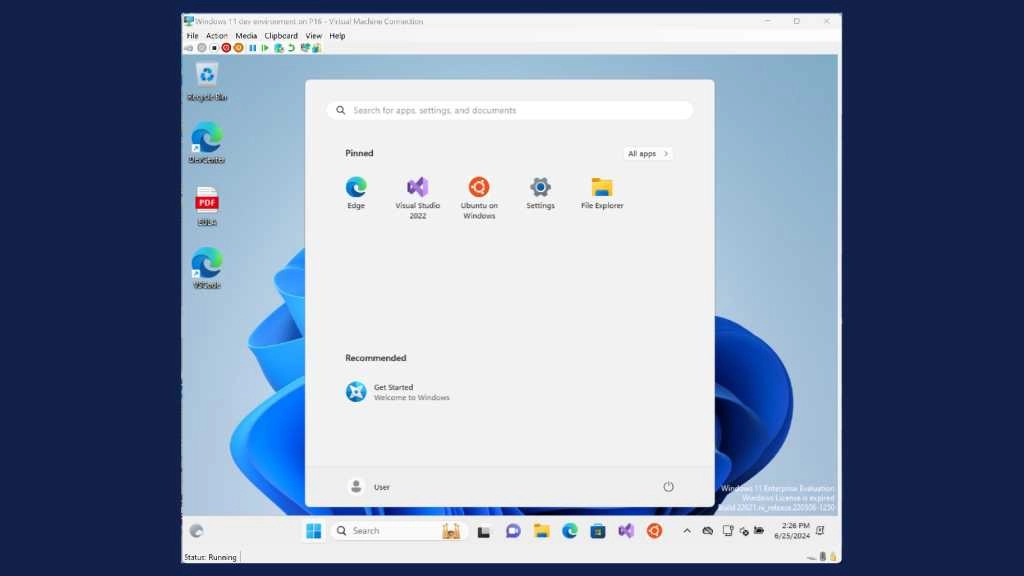This screenshot has width=1024, height=576.
Task: Expand hidden icons in the system tray
Action: [x=686, y=531]
